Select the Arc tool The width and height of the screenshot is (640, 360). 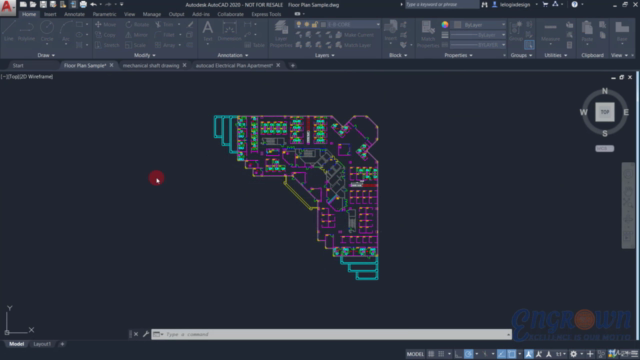66,31
